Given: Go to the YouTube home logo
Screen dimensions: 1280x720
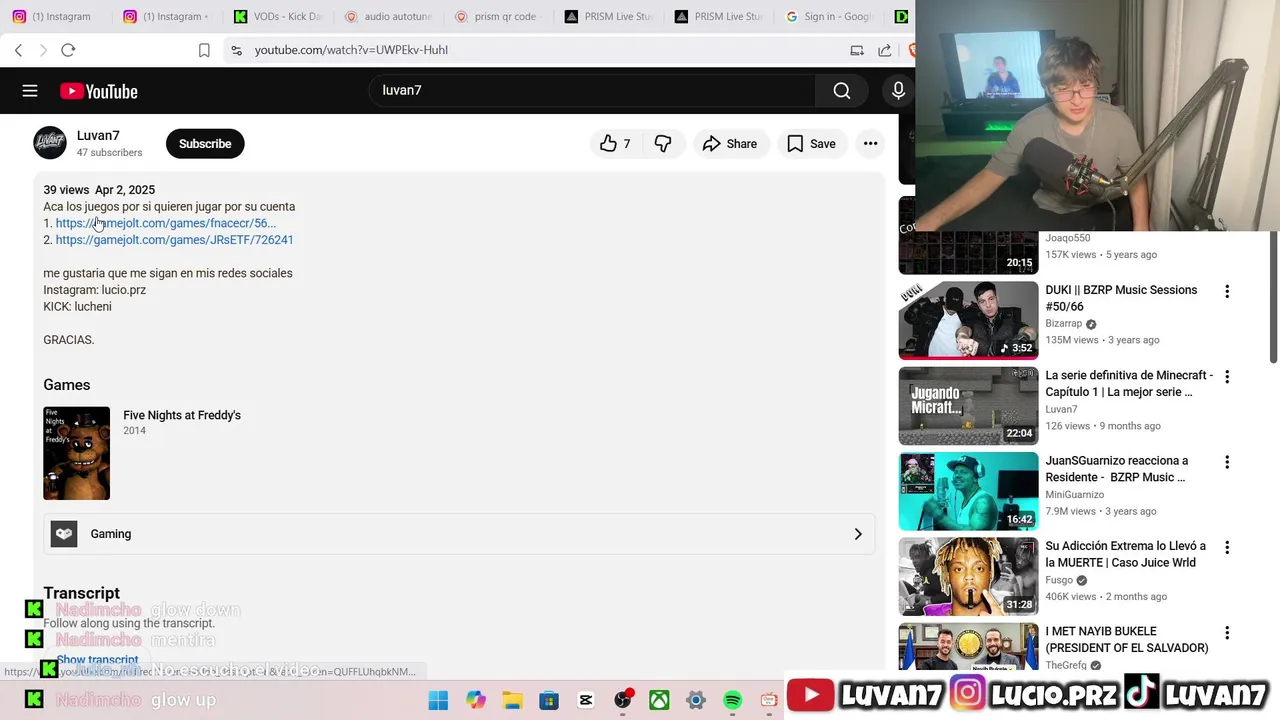Looking at the screenshot, I should (99, 91).
